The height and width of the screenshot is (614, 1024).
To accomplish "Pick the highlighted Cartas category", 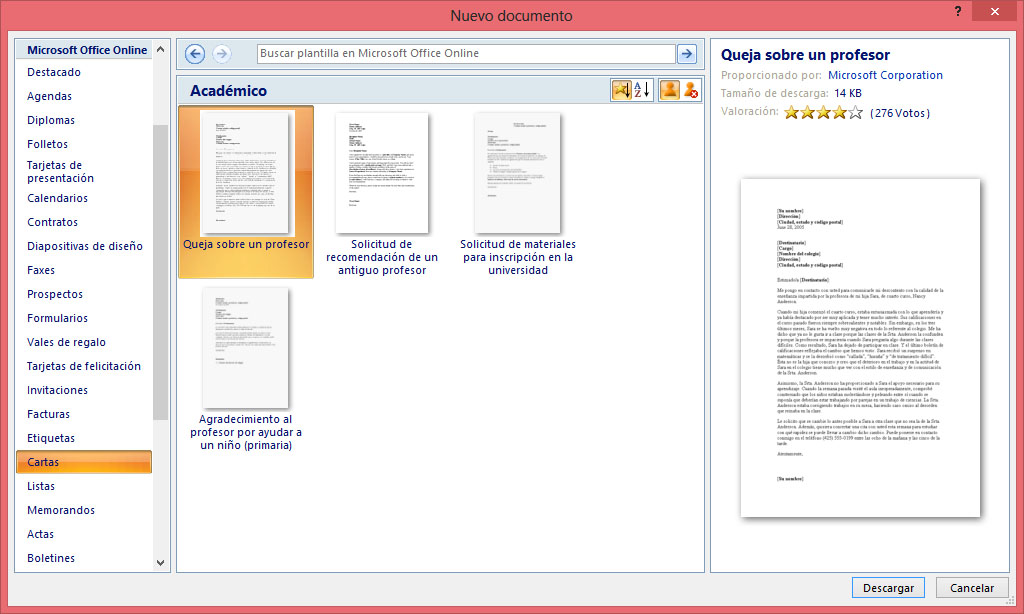I will [x=84, y=462].
